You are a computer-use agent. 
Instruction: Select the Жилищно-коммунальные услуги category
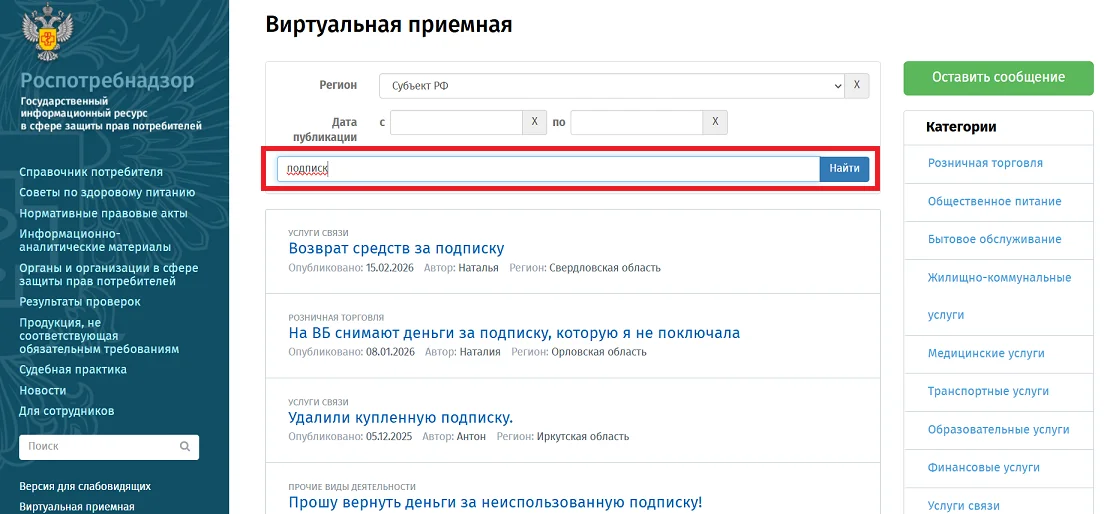click(x=999, y=297)
